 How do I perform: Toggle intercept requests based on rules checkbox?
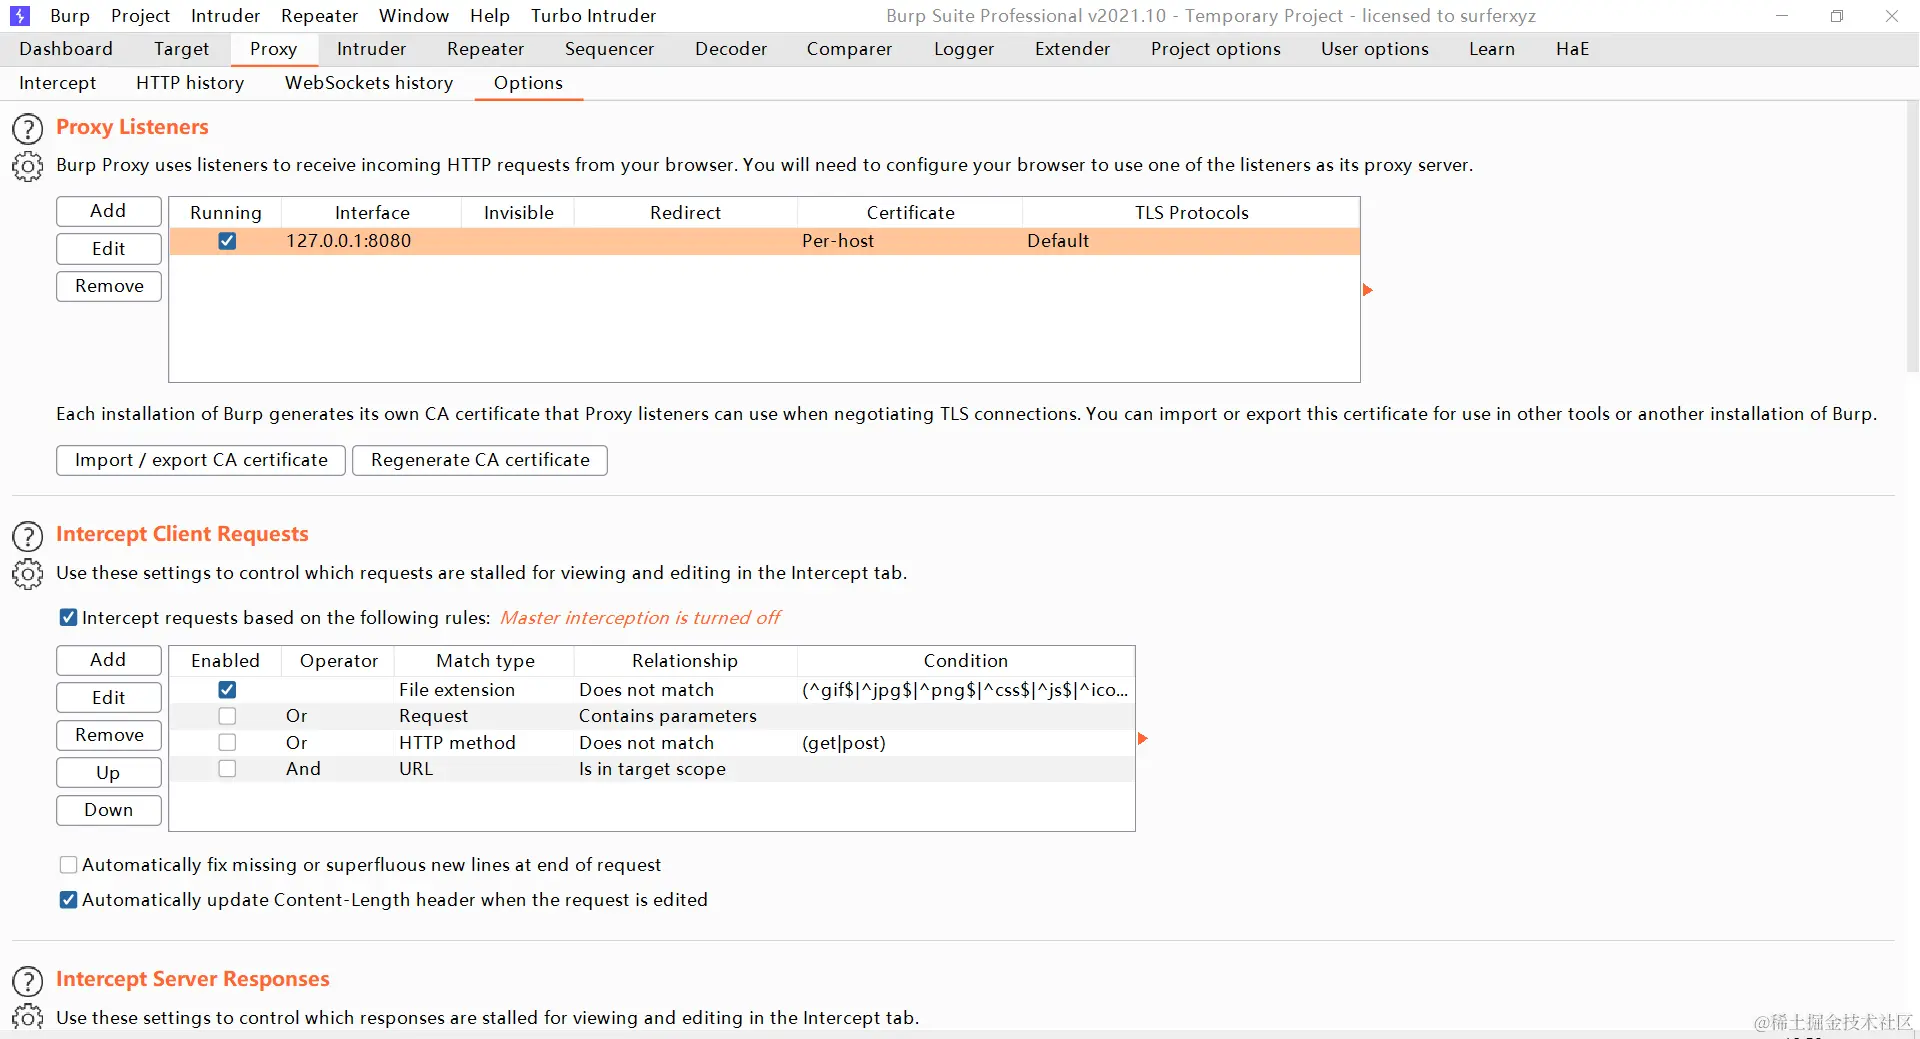68,618
